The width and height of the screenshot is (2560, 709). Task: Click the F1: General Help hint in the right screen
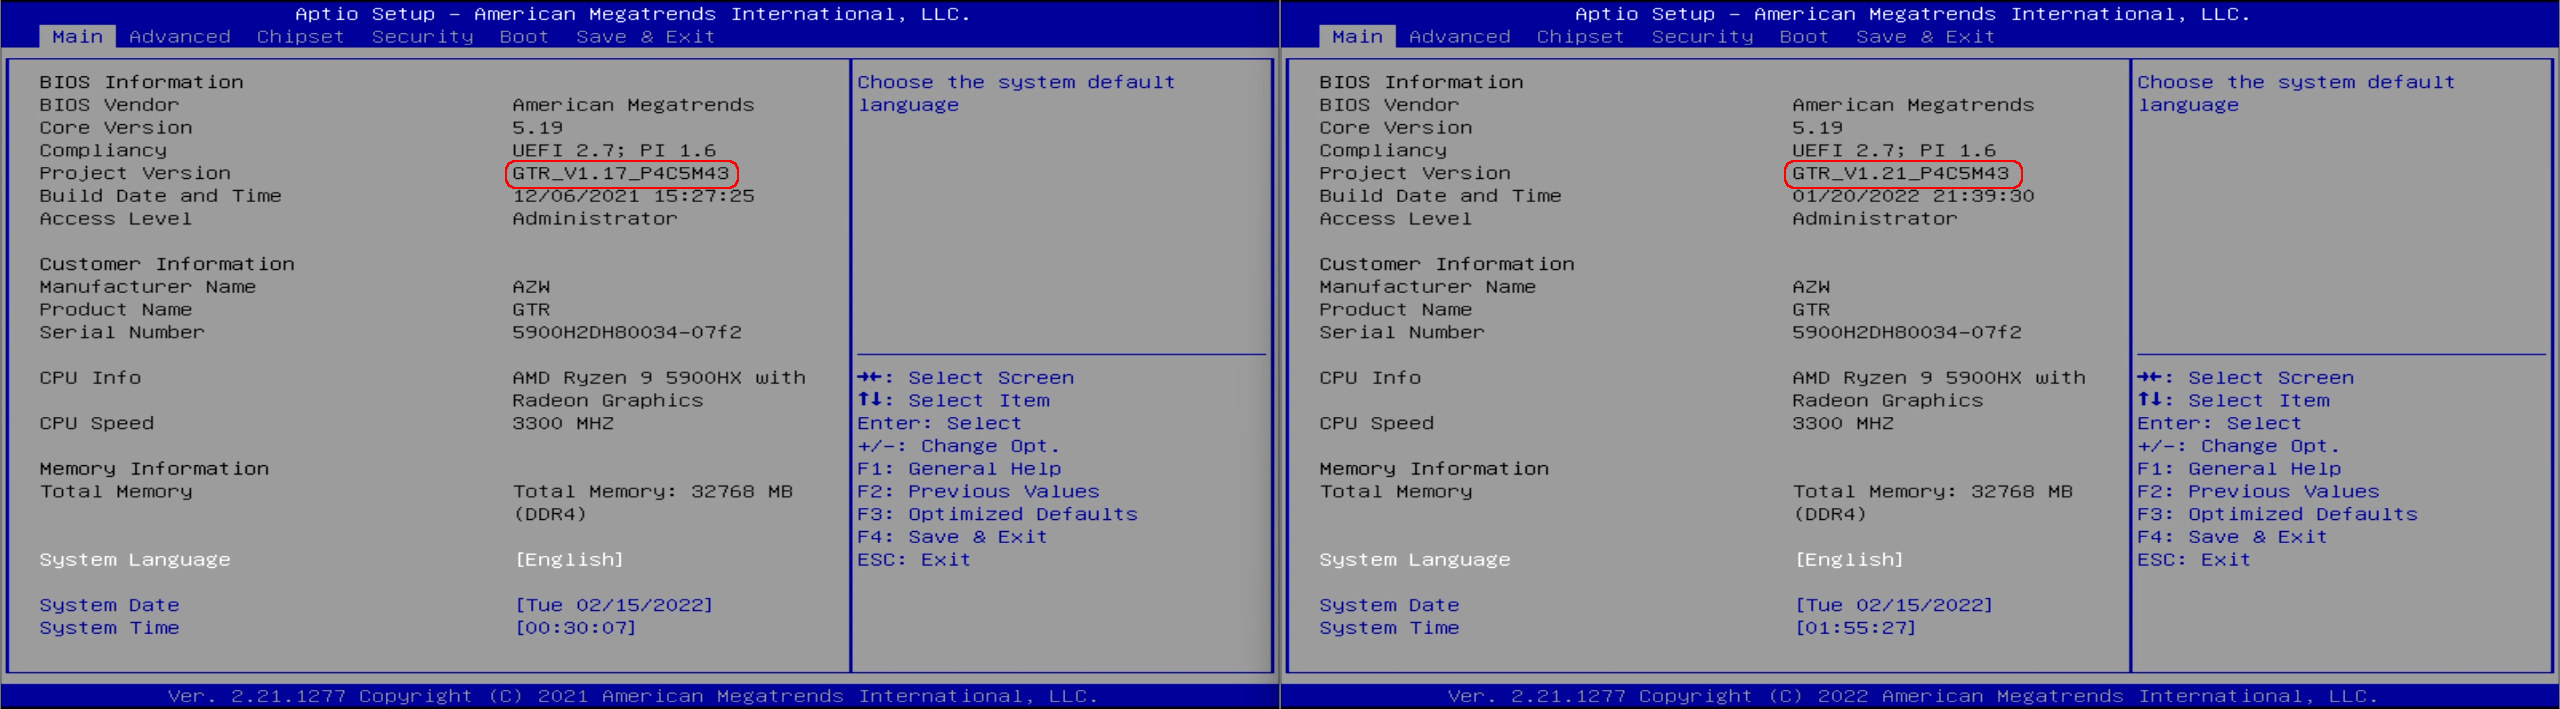(x=2239, y=470)
